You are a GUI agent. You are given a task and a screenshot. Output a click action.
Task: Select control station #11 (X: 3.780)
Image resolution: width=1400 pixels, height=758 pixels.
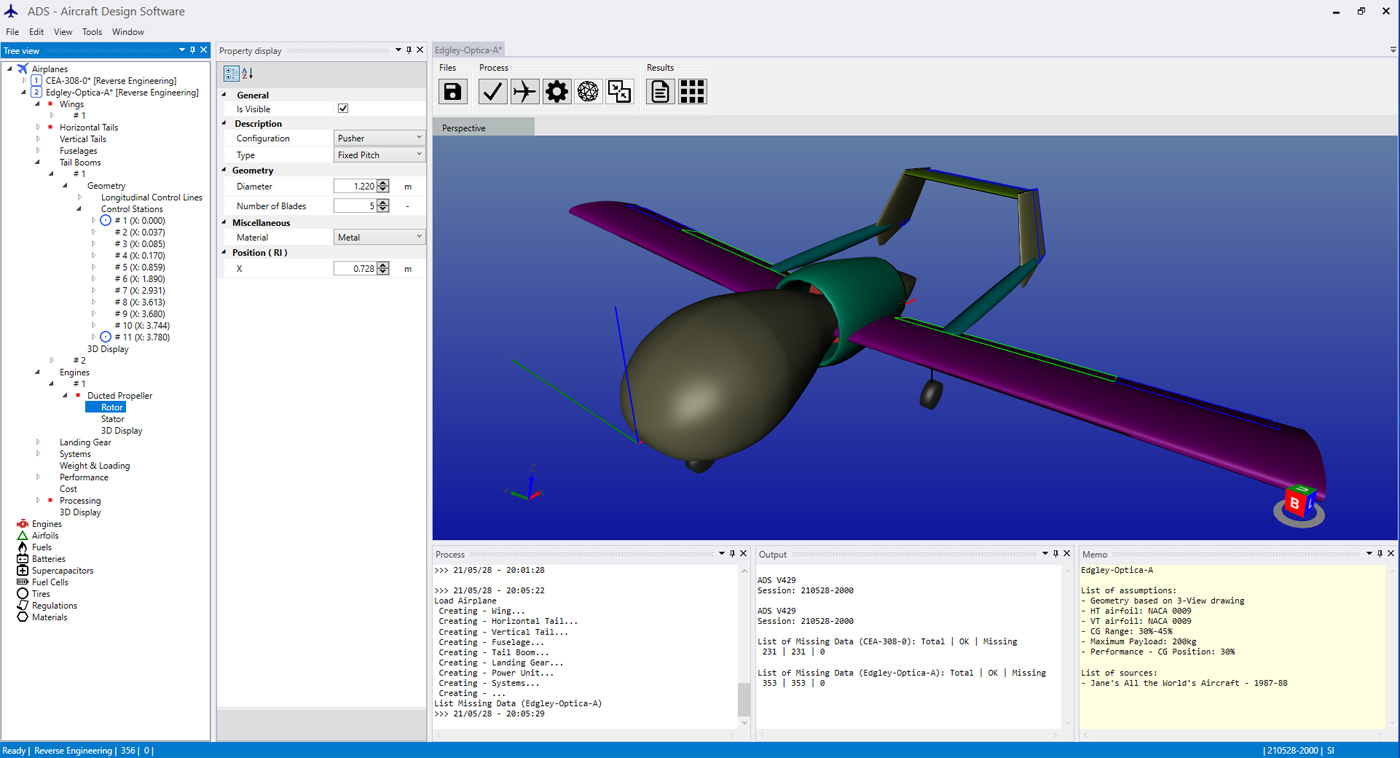pyautogui.click(x=142, y=337)
